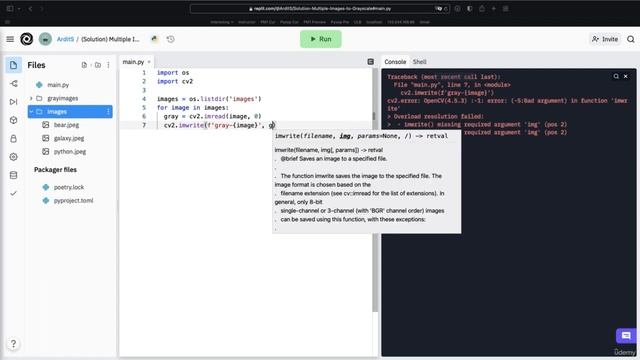The width and height of the screenshot is (640, 360).
Task: Open the images folder options menu
Action: coord(108,112)
